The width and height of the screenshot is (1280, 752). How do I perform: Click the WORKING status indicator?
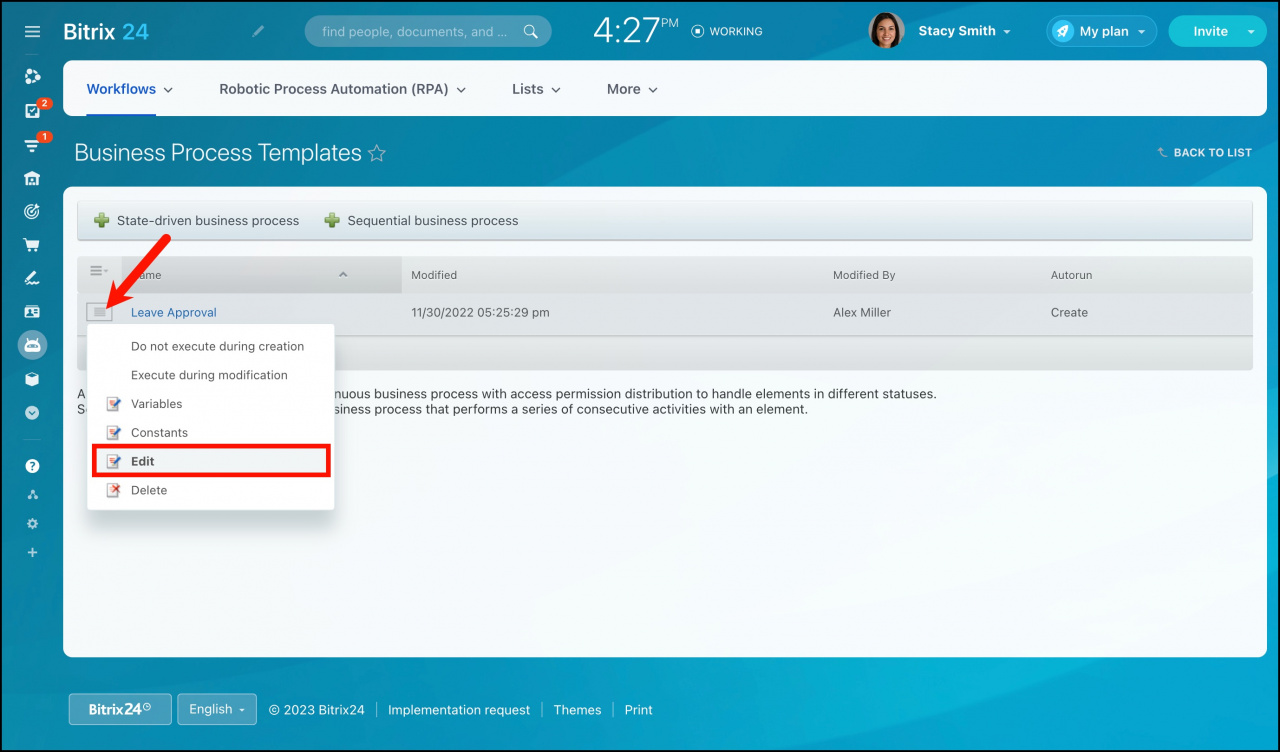coord(727,32)
